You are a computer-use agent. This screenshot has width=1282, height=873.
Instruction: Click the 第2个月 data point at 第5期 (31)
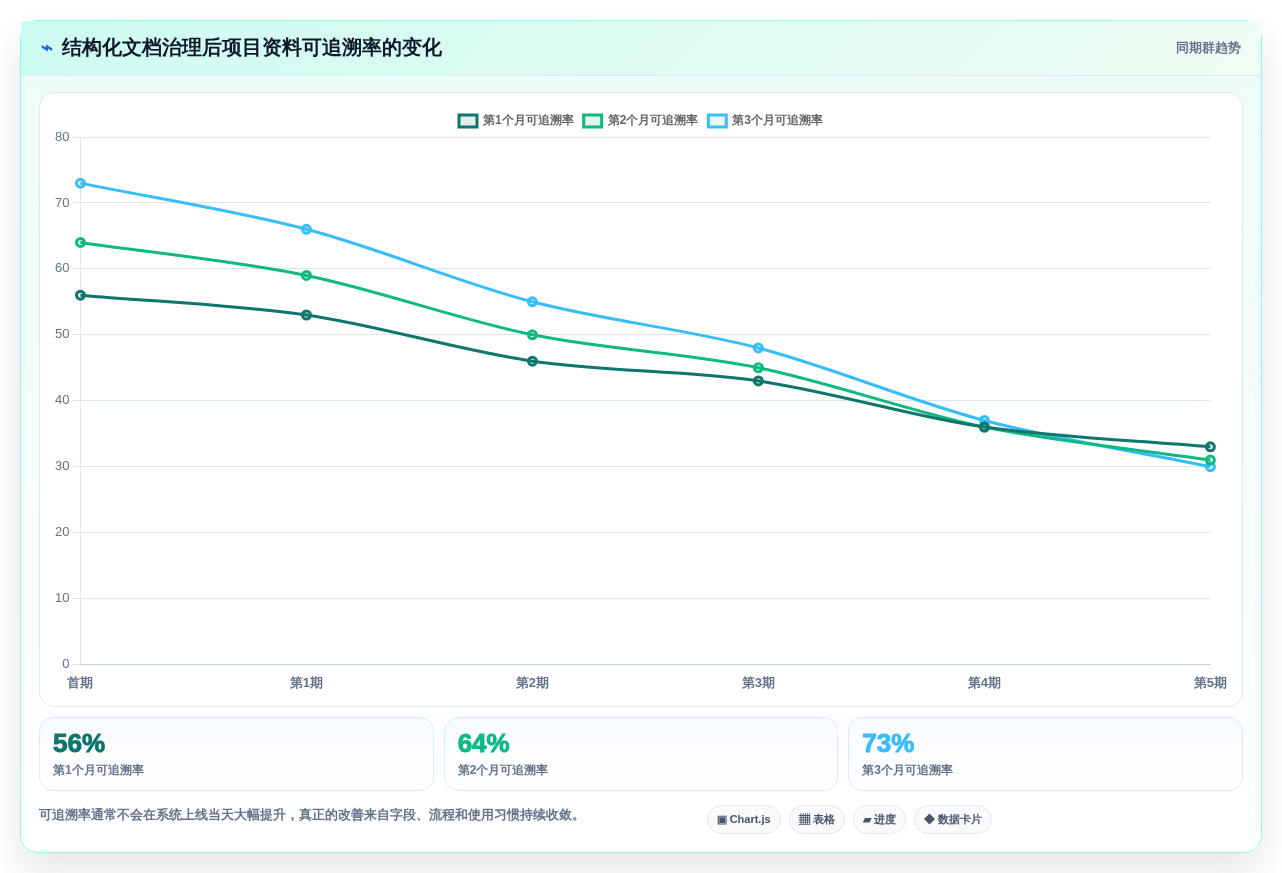(1210, 460)
